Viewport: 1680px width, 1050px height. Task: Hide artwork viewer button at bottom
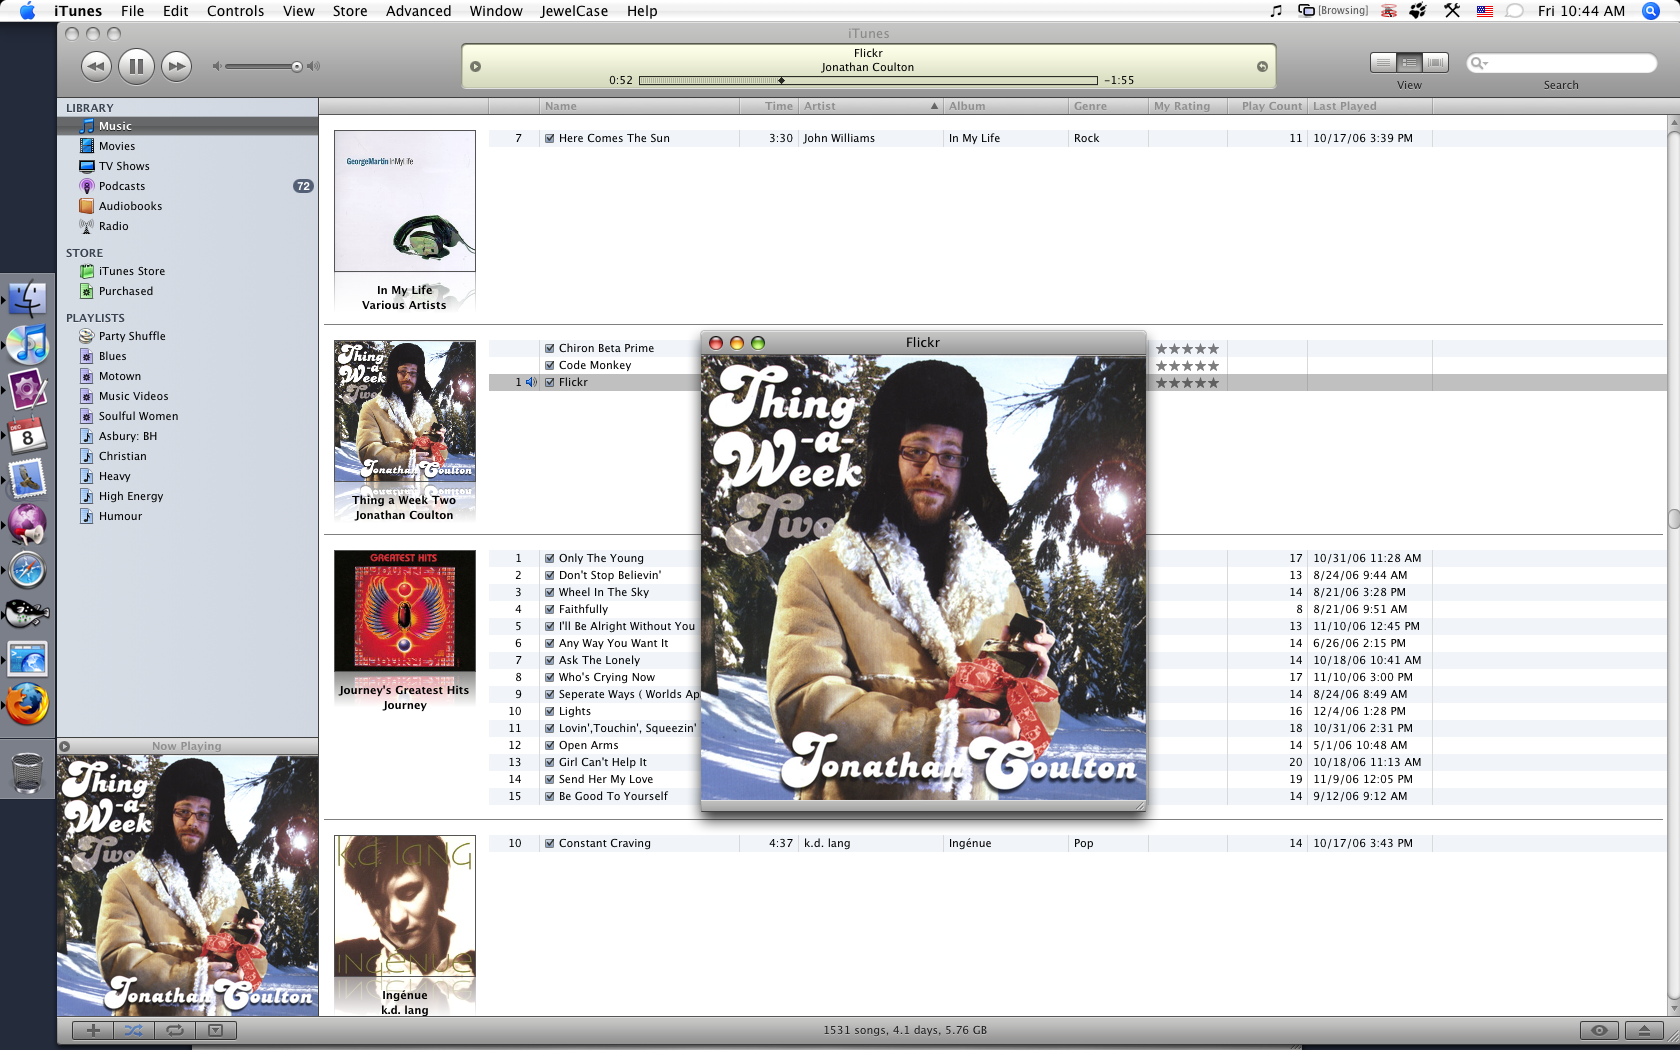click(x=215, y=1030)
